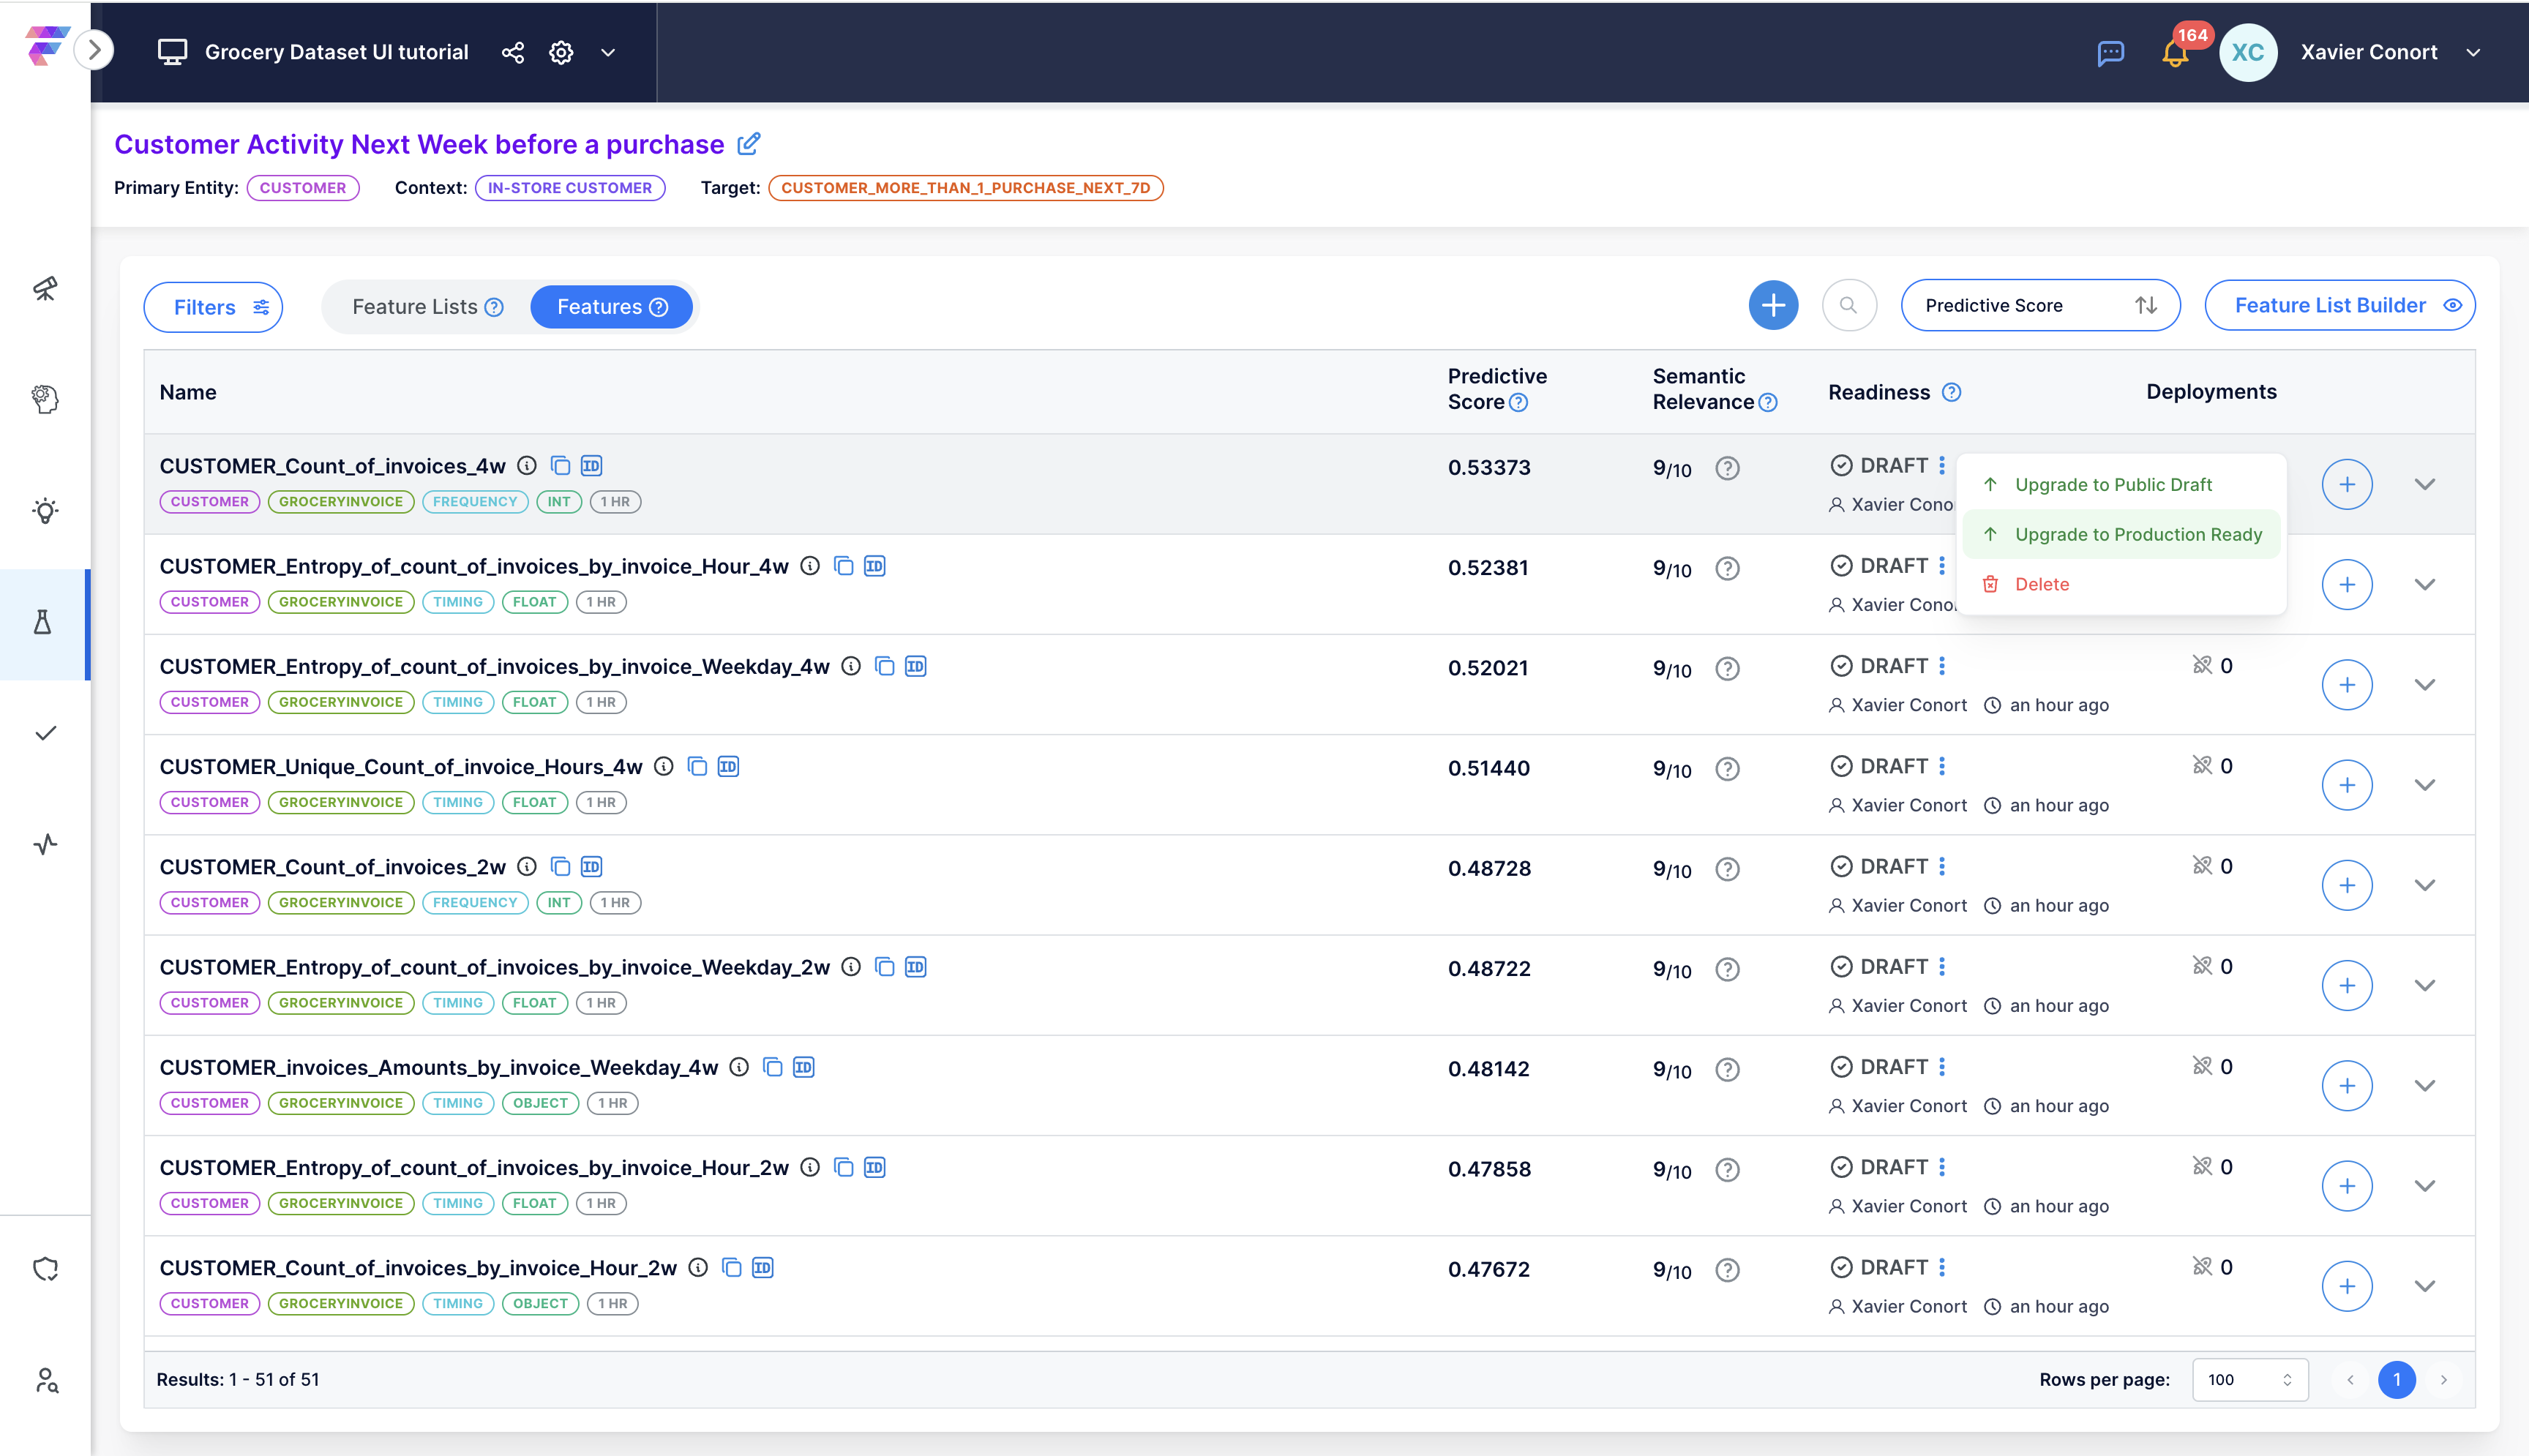Open Xavier Conort user menu chevron
This screenshot has height=1456, width=2529.
click(2473, 53)
